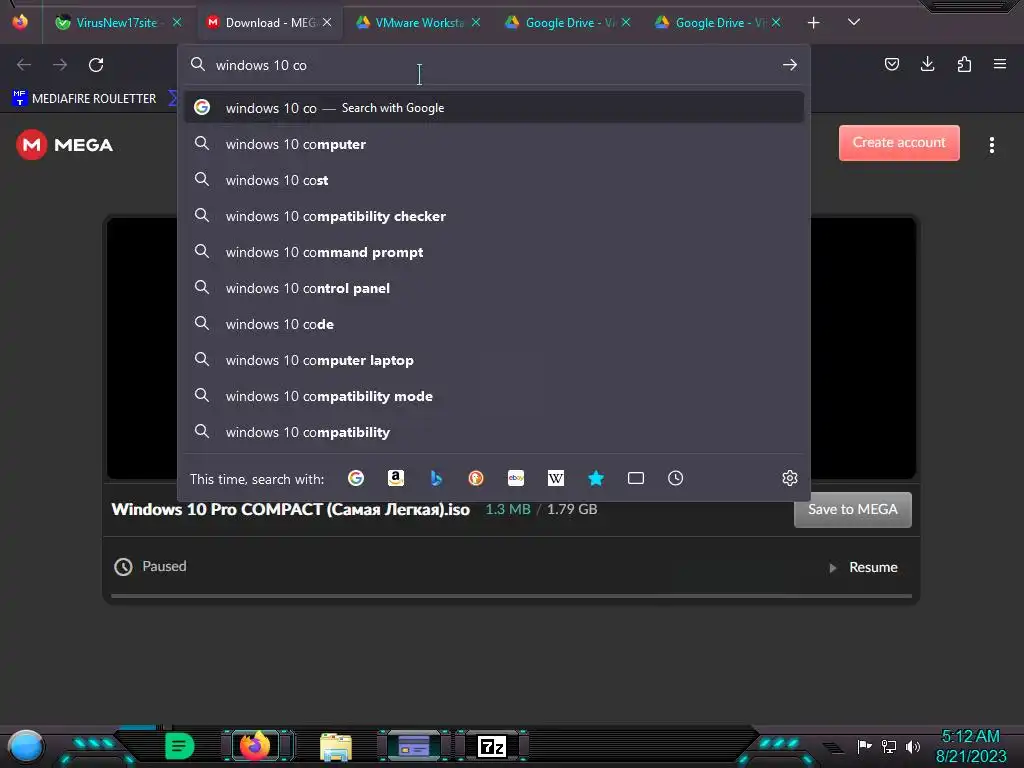Search bookmarks via the star icon
Viewport: 1024px width, 768px height.
tap(596, 478)
